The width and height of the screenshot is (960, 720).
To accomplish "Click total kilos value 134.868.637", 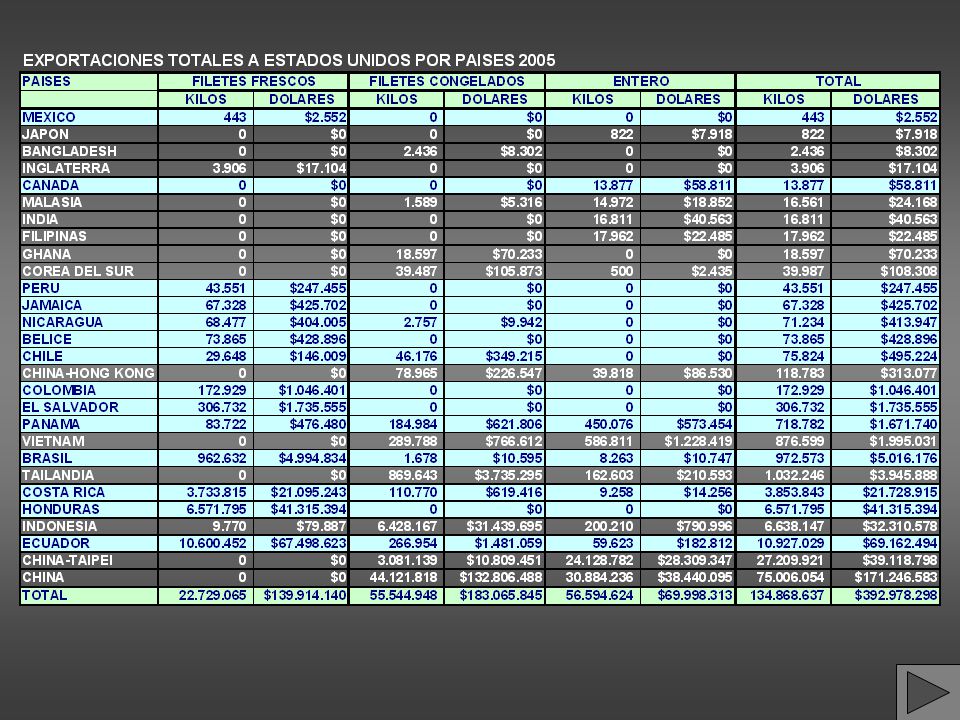I will tap(787, 595).
